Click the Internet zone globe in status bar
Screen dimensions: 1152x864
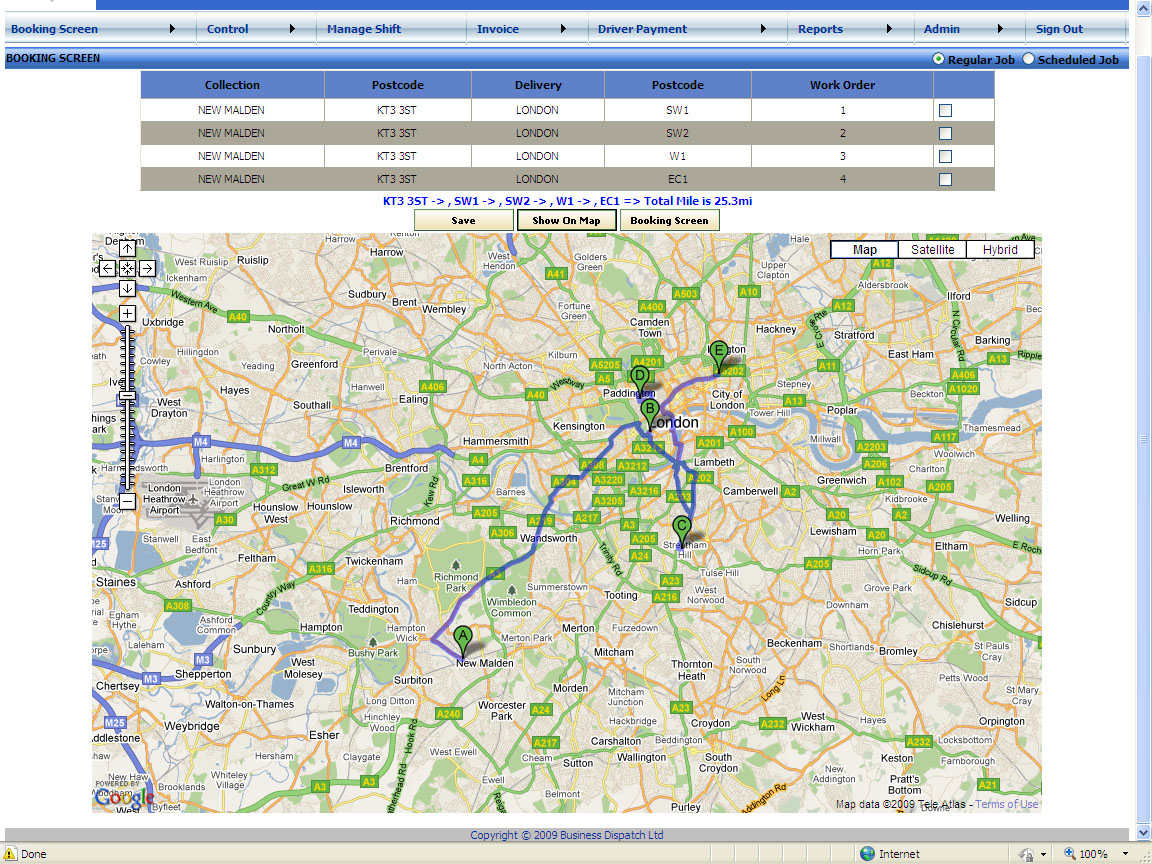point(868,854)
